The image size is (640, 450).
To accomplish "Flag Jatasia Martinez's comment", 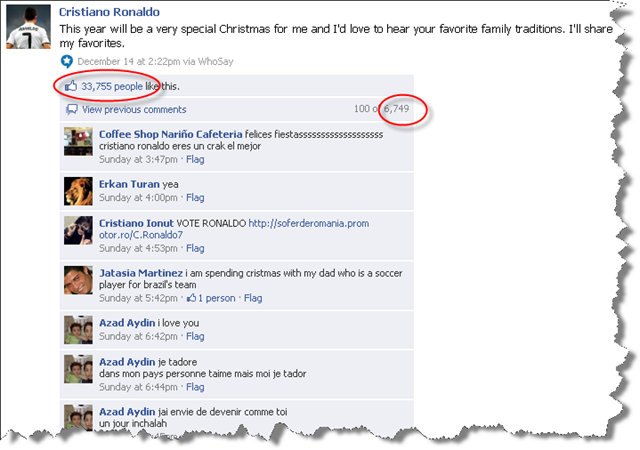I will point(253,298).
